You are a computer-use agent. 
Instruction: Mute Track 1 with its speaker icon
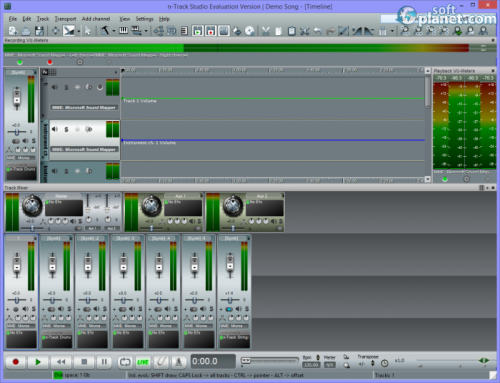point(55,87)
